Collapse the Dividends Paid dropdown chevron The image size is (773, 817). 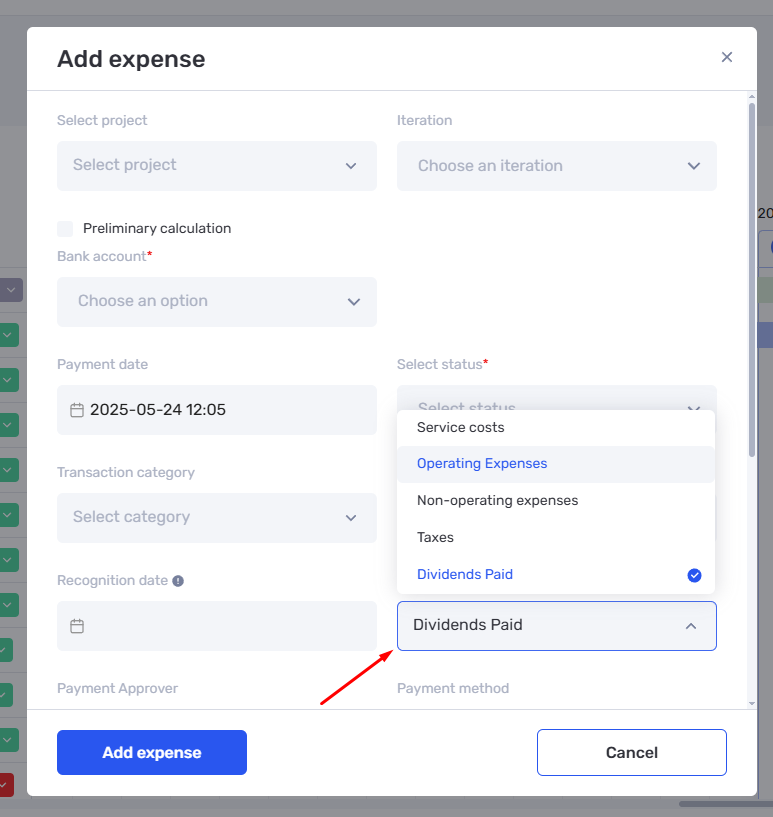click(x=691, y=626)
